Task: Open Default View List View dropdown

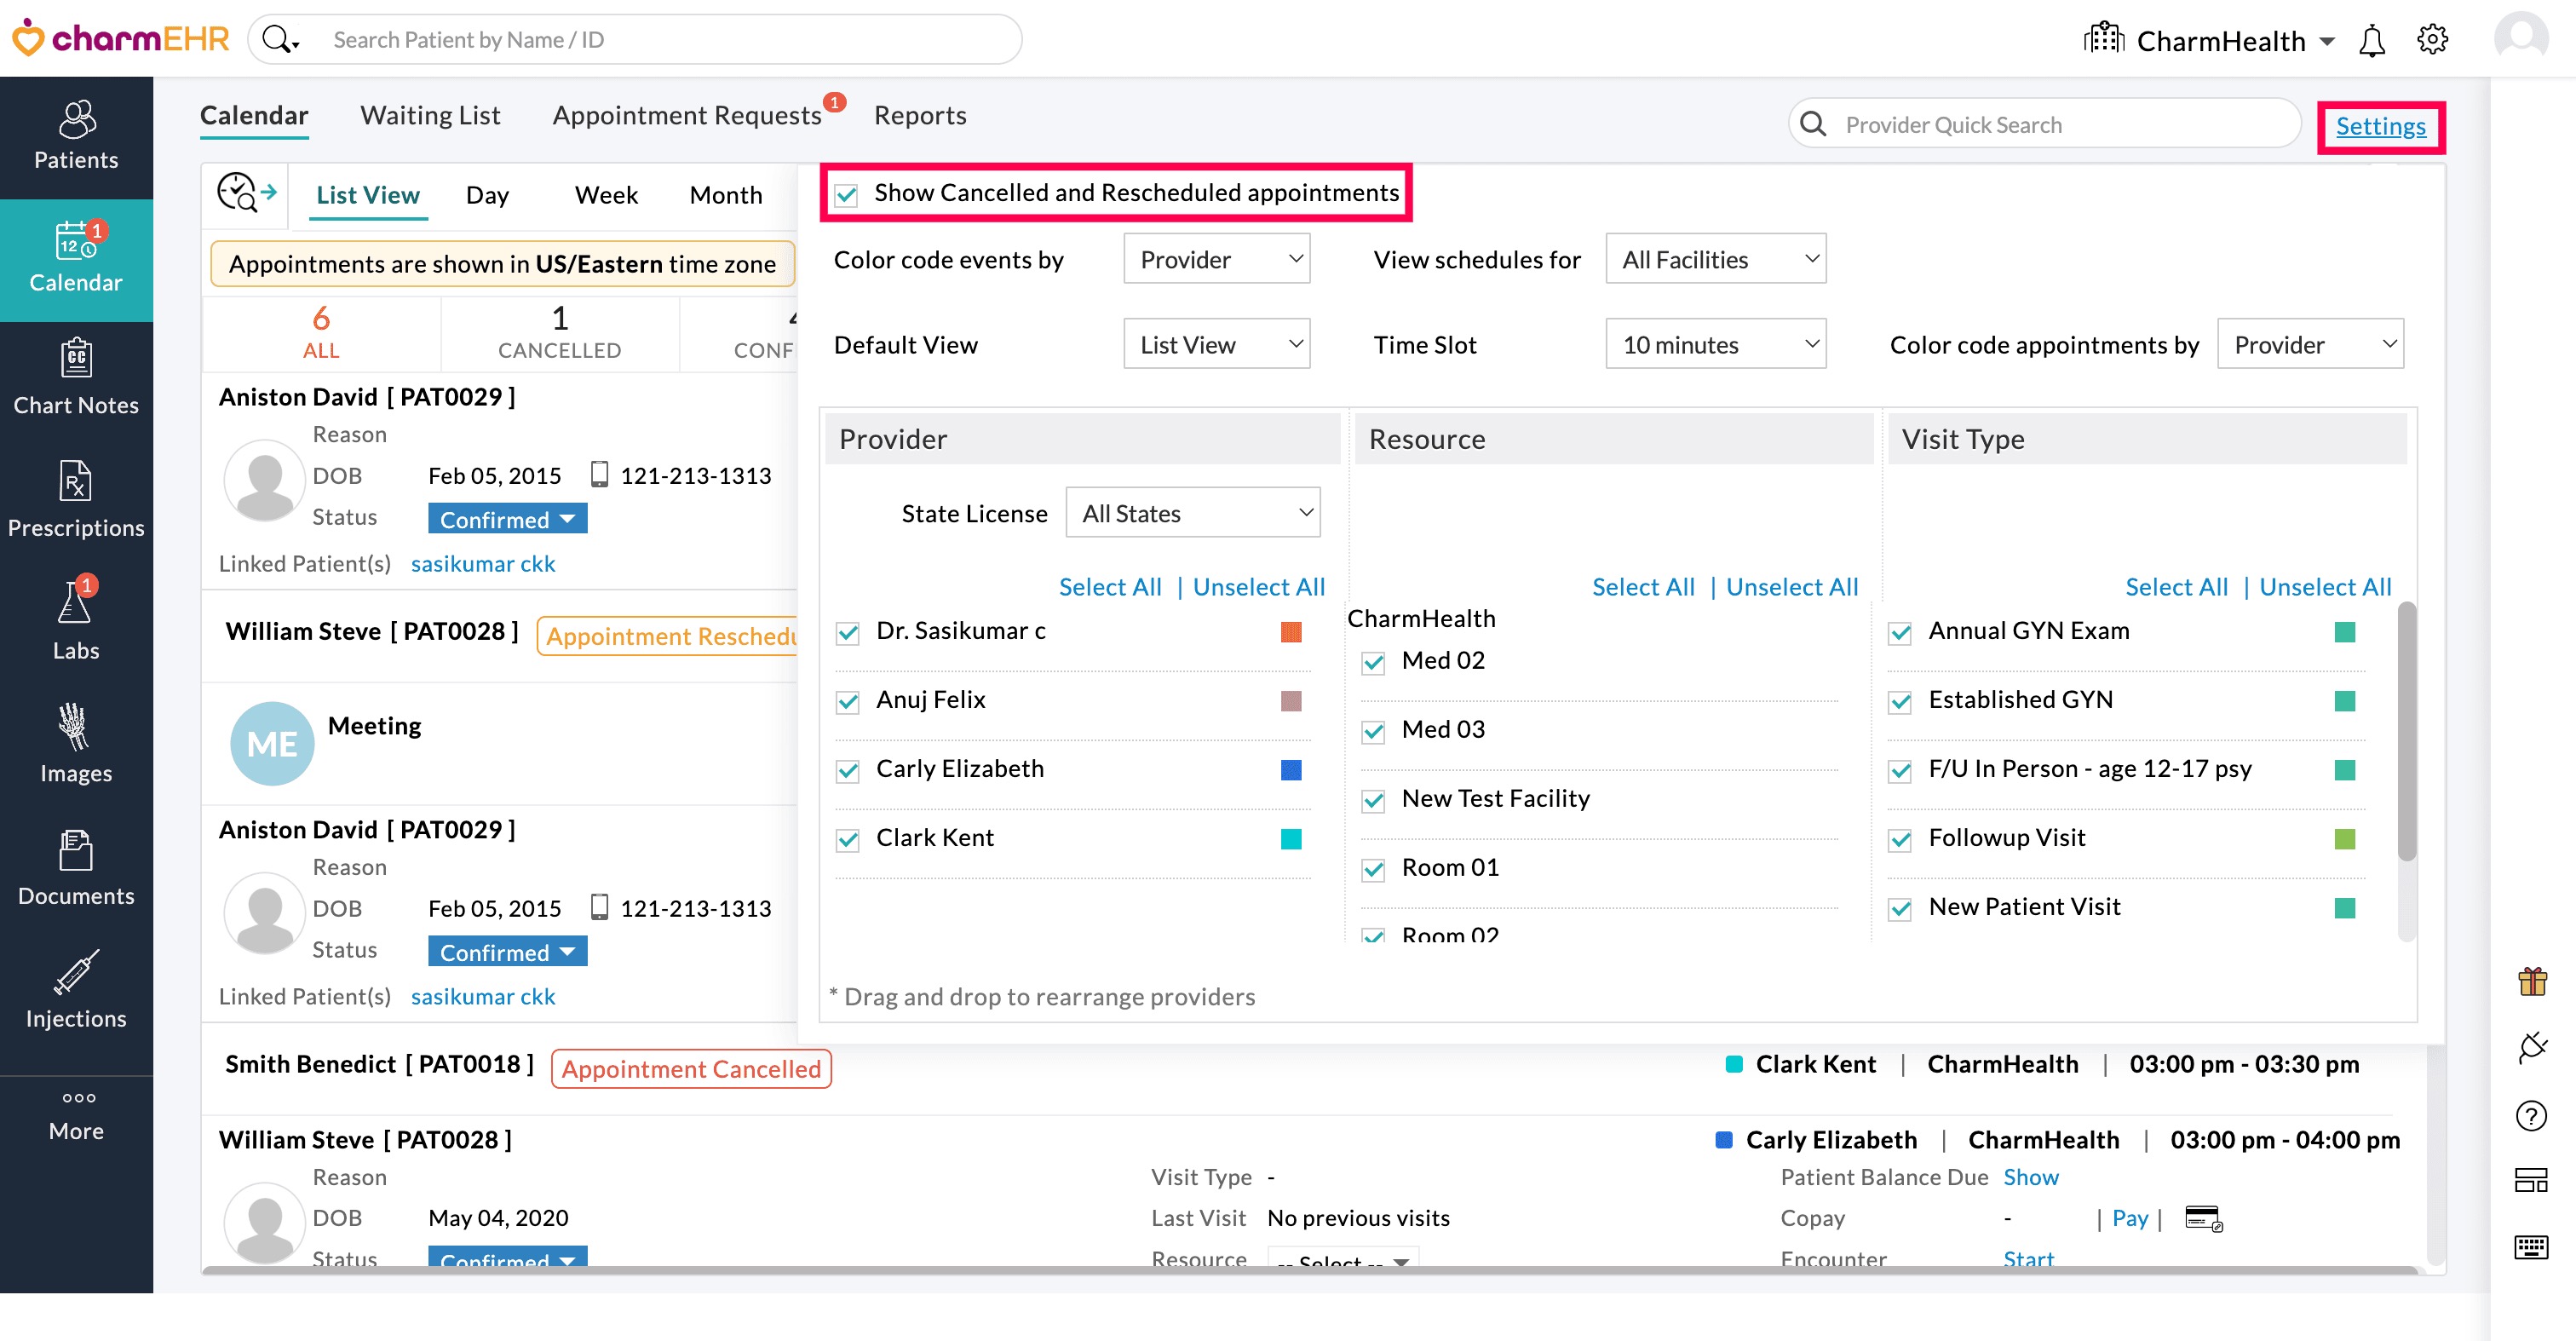Action: pos(1216,345)
